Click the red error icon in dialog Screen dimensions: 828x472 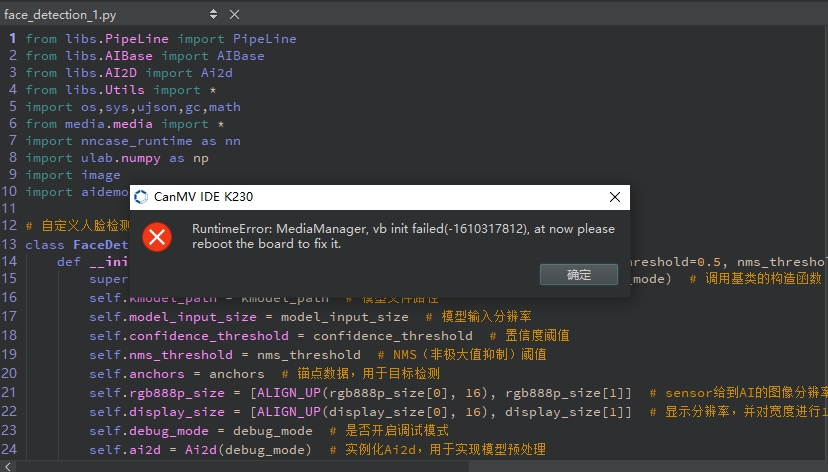point(157,237)
